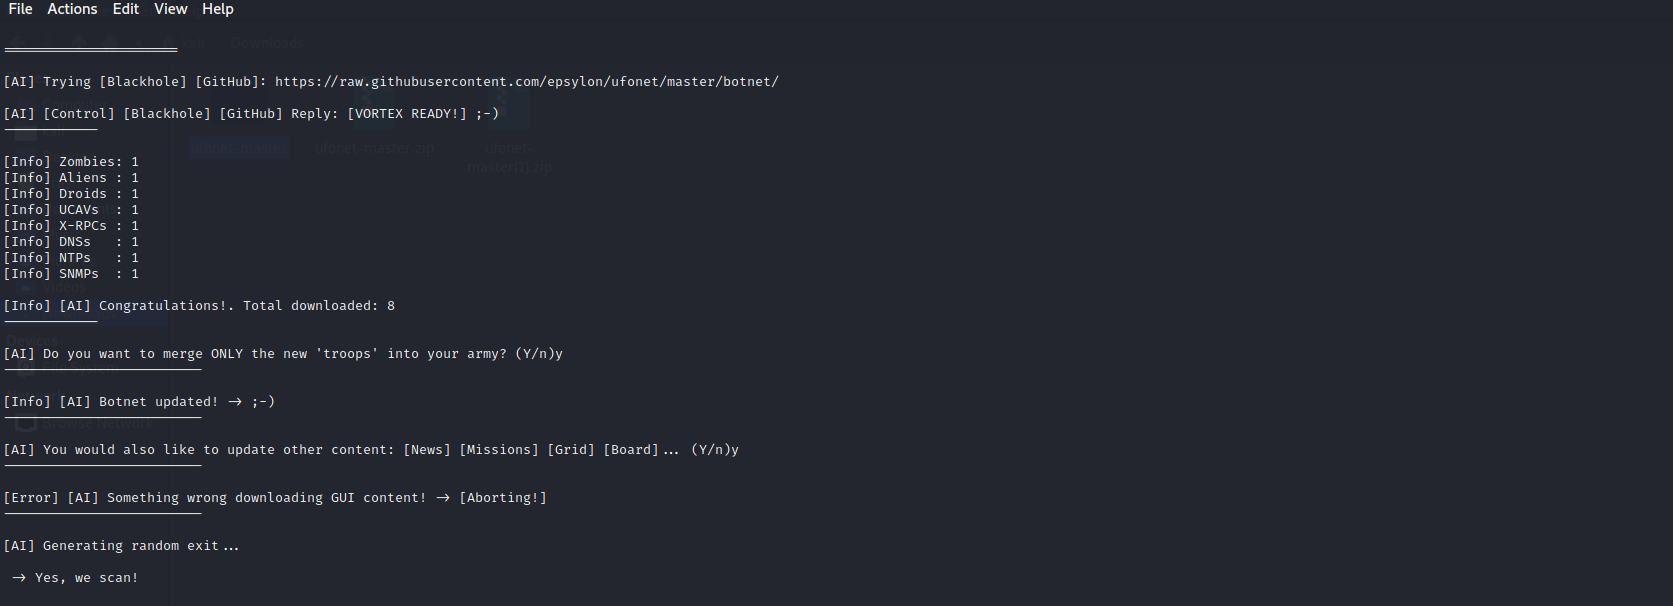The height and width of the screenshot is (606, 1673).
Task: Click the back navigation arrow in the file manager
Action: pos(20,42)
